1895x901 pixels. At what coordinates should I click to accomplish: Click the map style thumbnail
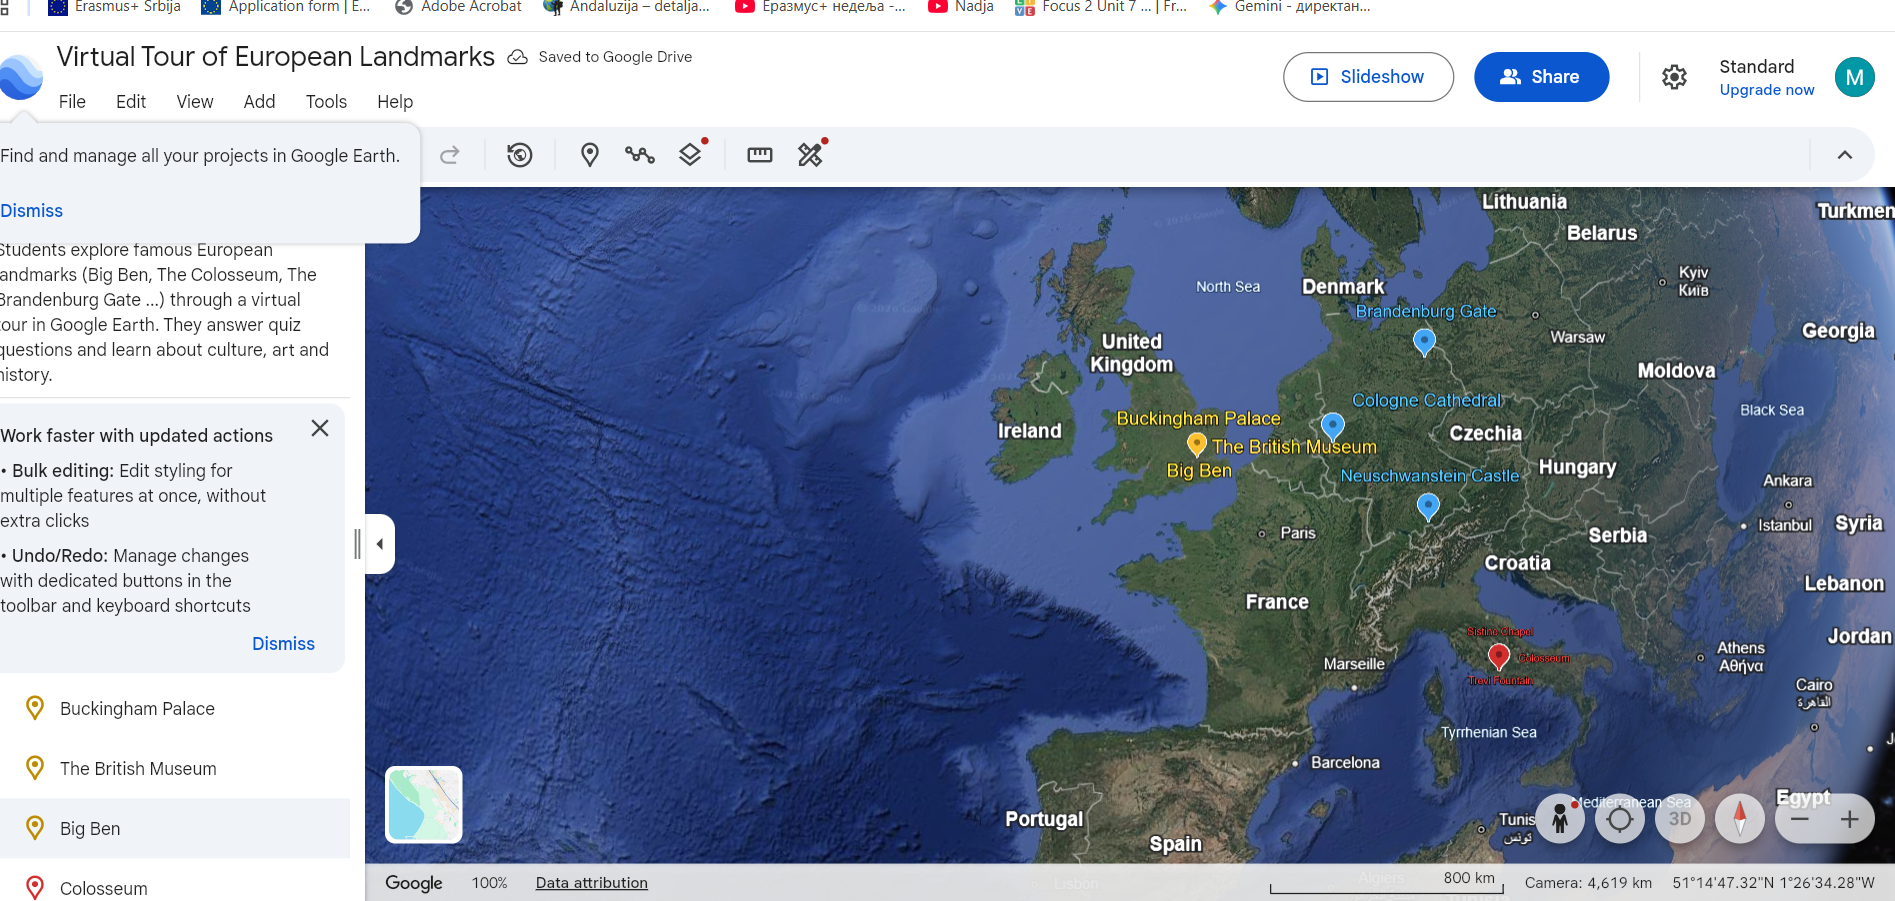tap(424, 804)
